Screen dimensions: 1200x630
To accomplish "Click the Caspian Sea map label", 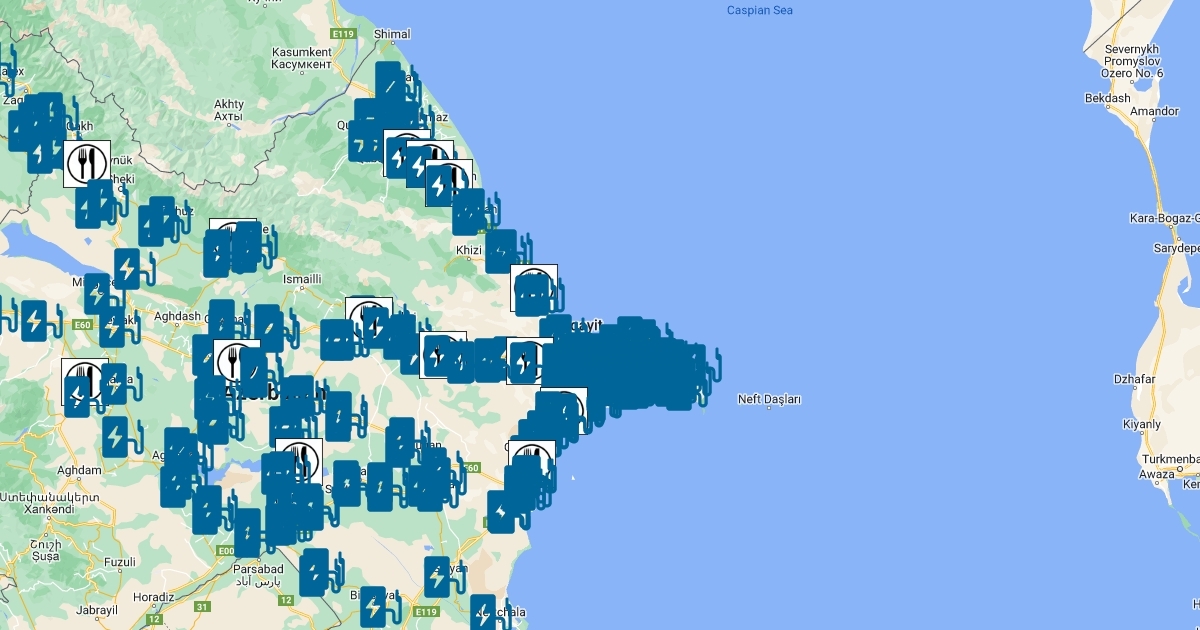I will [x=760, y=11].
